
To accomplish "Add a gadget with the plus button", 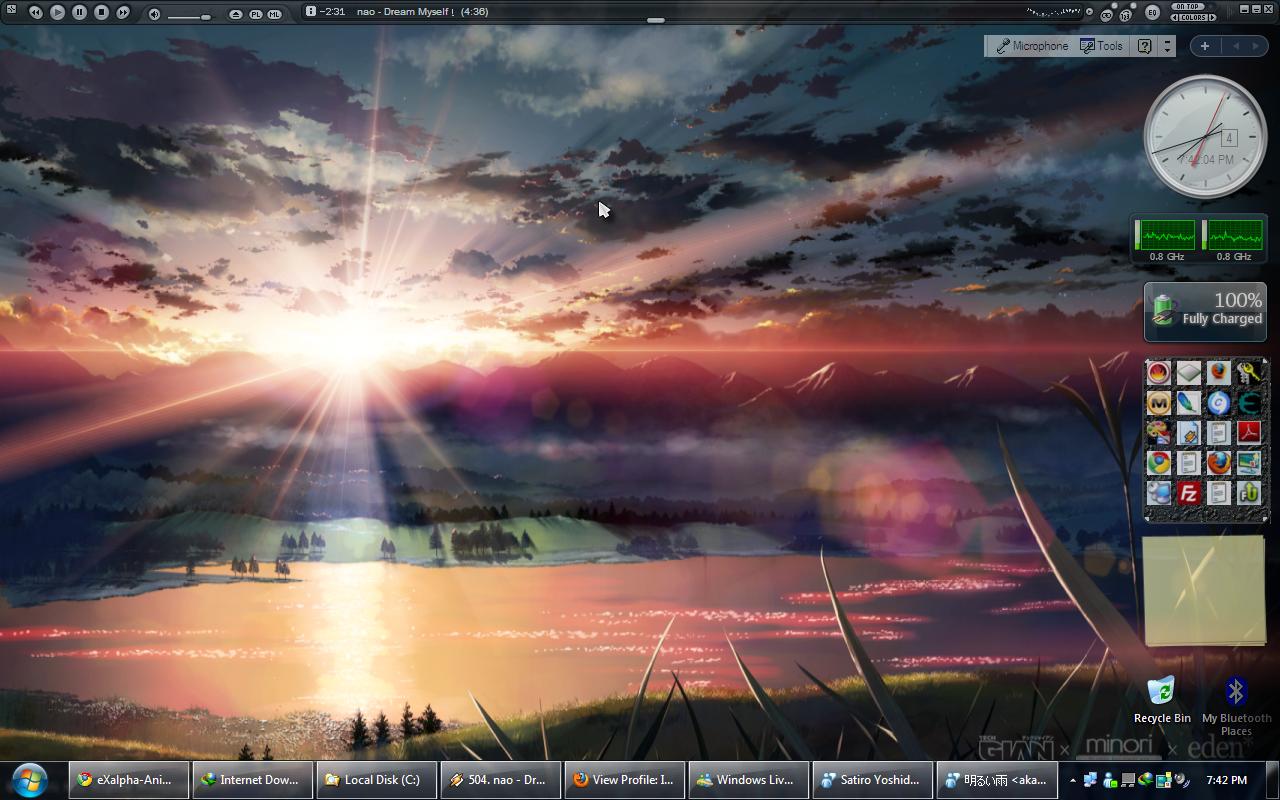I will [1204, 46].
